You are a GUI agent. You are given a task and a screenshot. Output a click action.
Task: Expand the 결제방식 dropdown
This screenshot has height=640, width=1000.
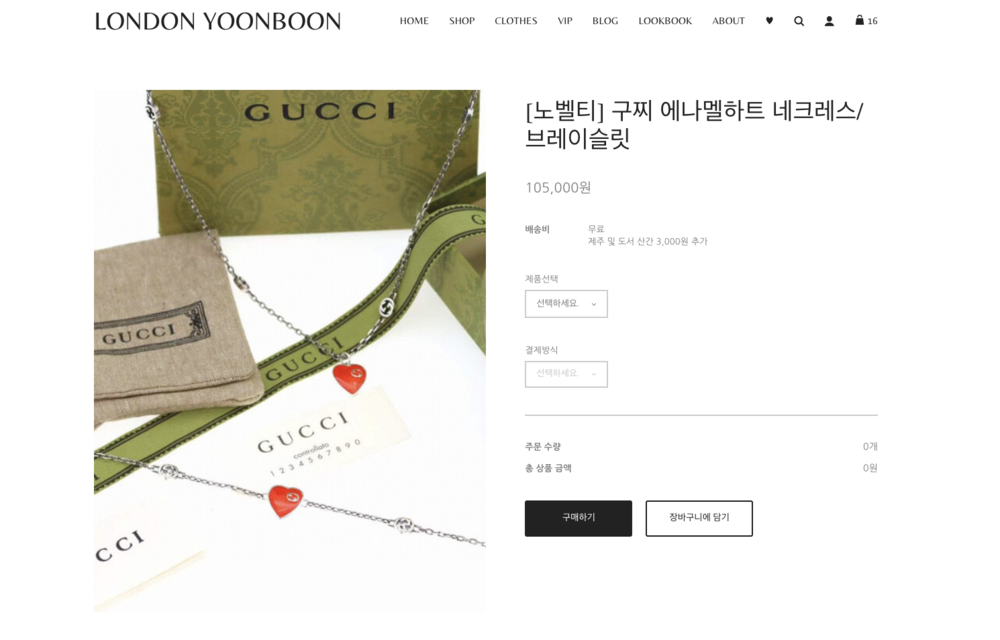(x=566, y=374)
